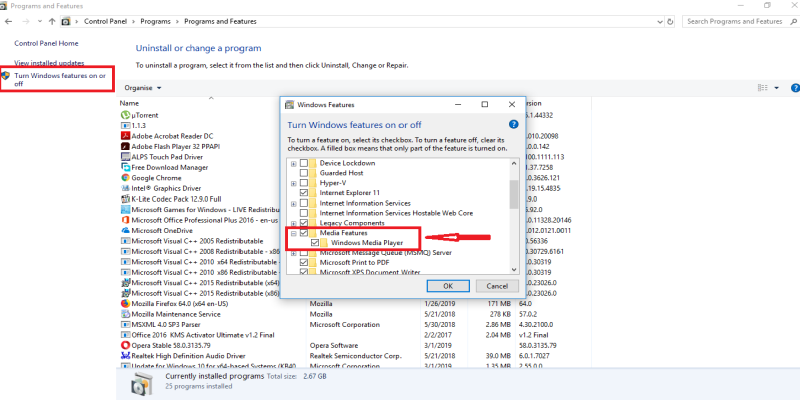Select the Intel Graphics Driver icon

pyautogui.click(x=126, y=188)
